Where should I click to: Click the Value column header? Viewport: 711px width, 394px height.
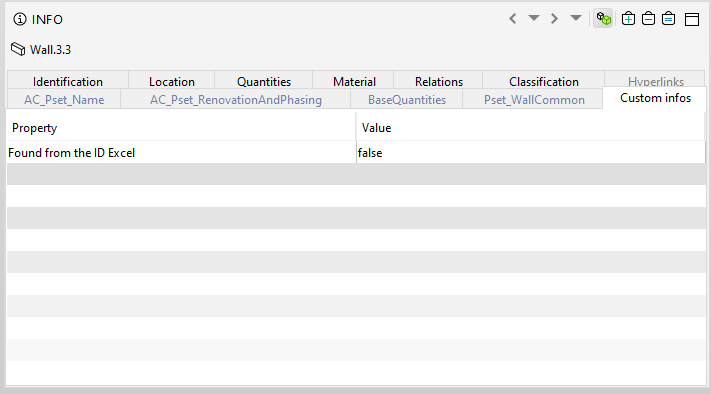click(531, 128)
